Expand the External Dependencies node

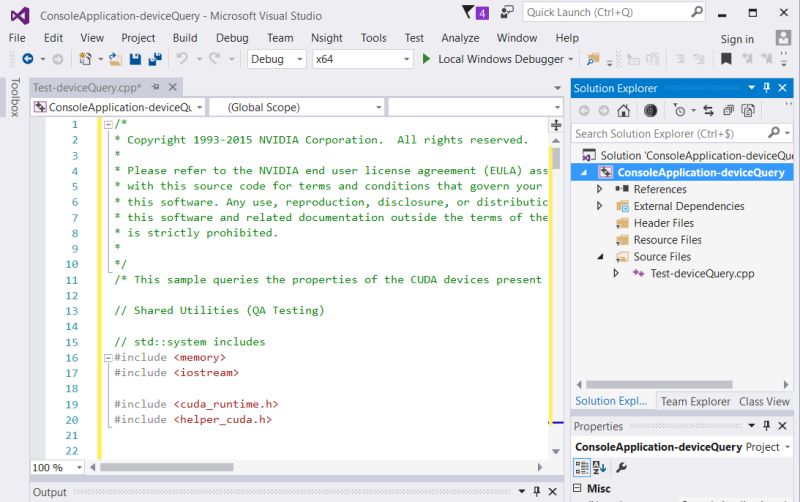(599, 206)
